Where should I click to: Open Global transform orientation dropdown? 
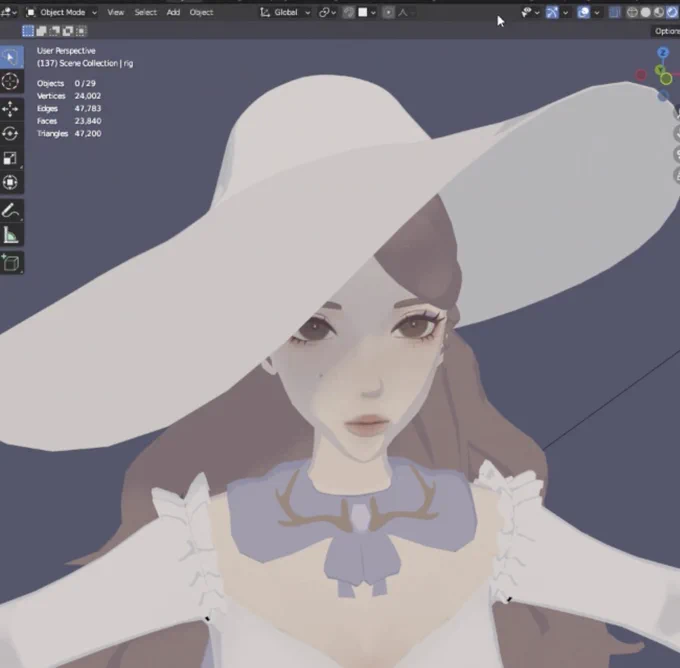284,13
